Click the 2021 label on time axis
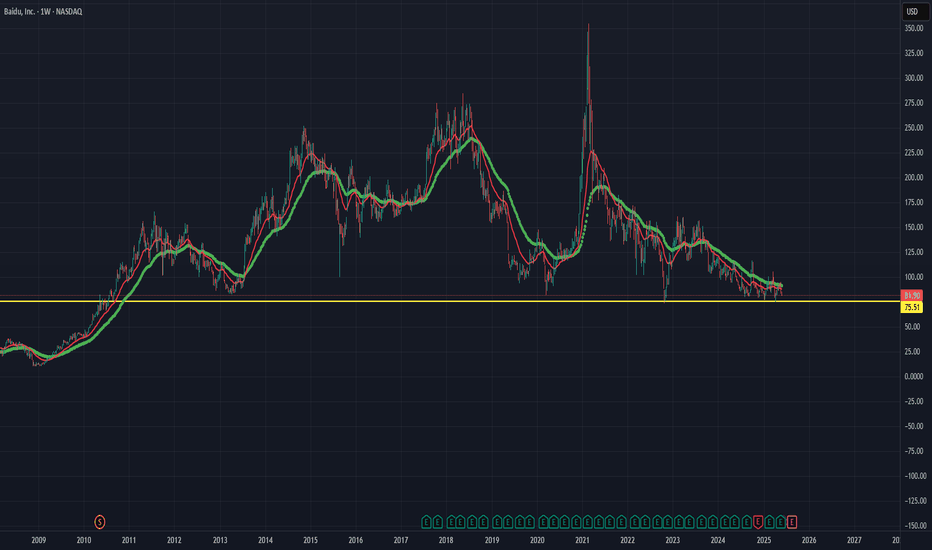The width and height of the screenshot is (932, 550). pos(582,540)
